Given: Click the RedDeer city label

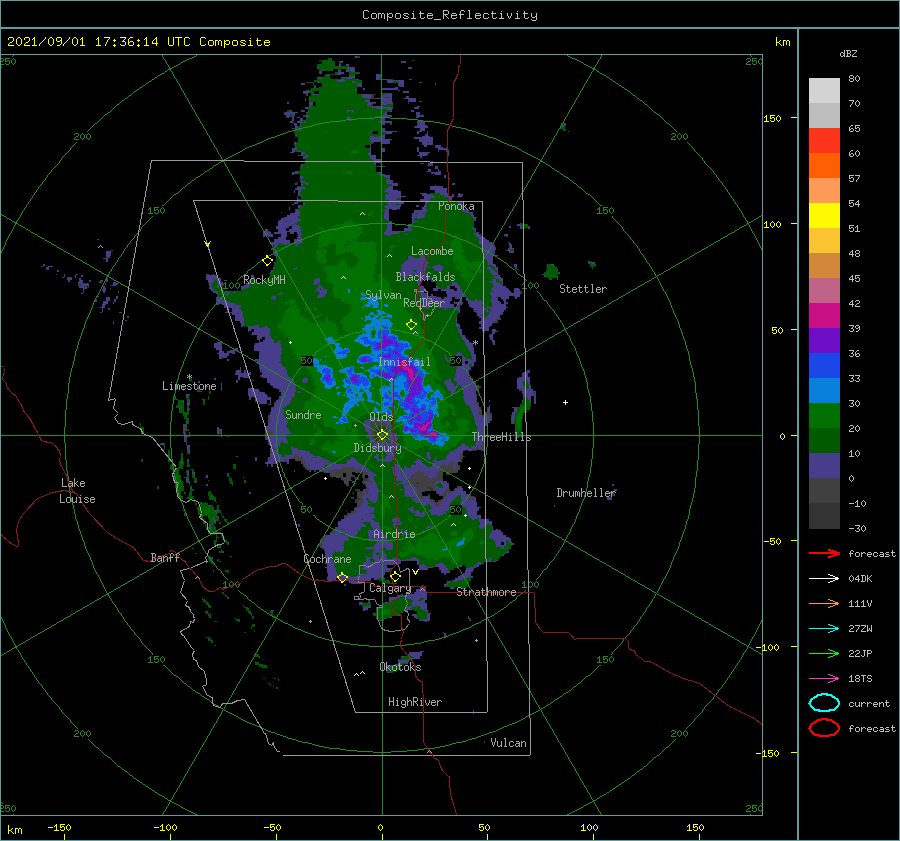Looking at the screenshot, I should click(x=424, y=303).
